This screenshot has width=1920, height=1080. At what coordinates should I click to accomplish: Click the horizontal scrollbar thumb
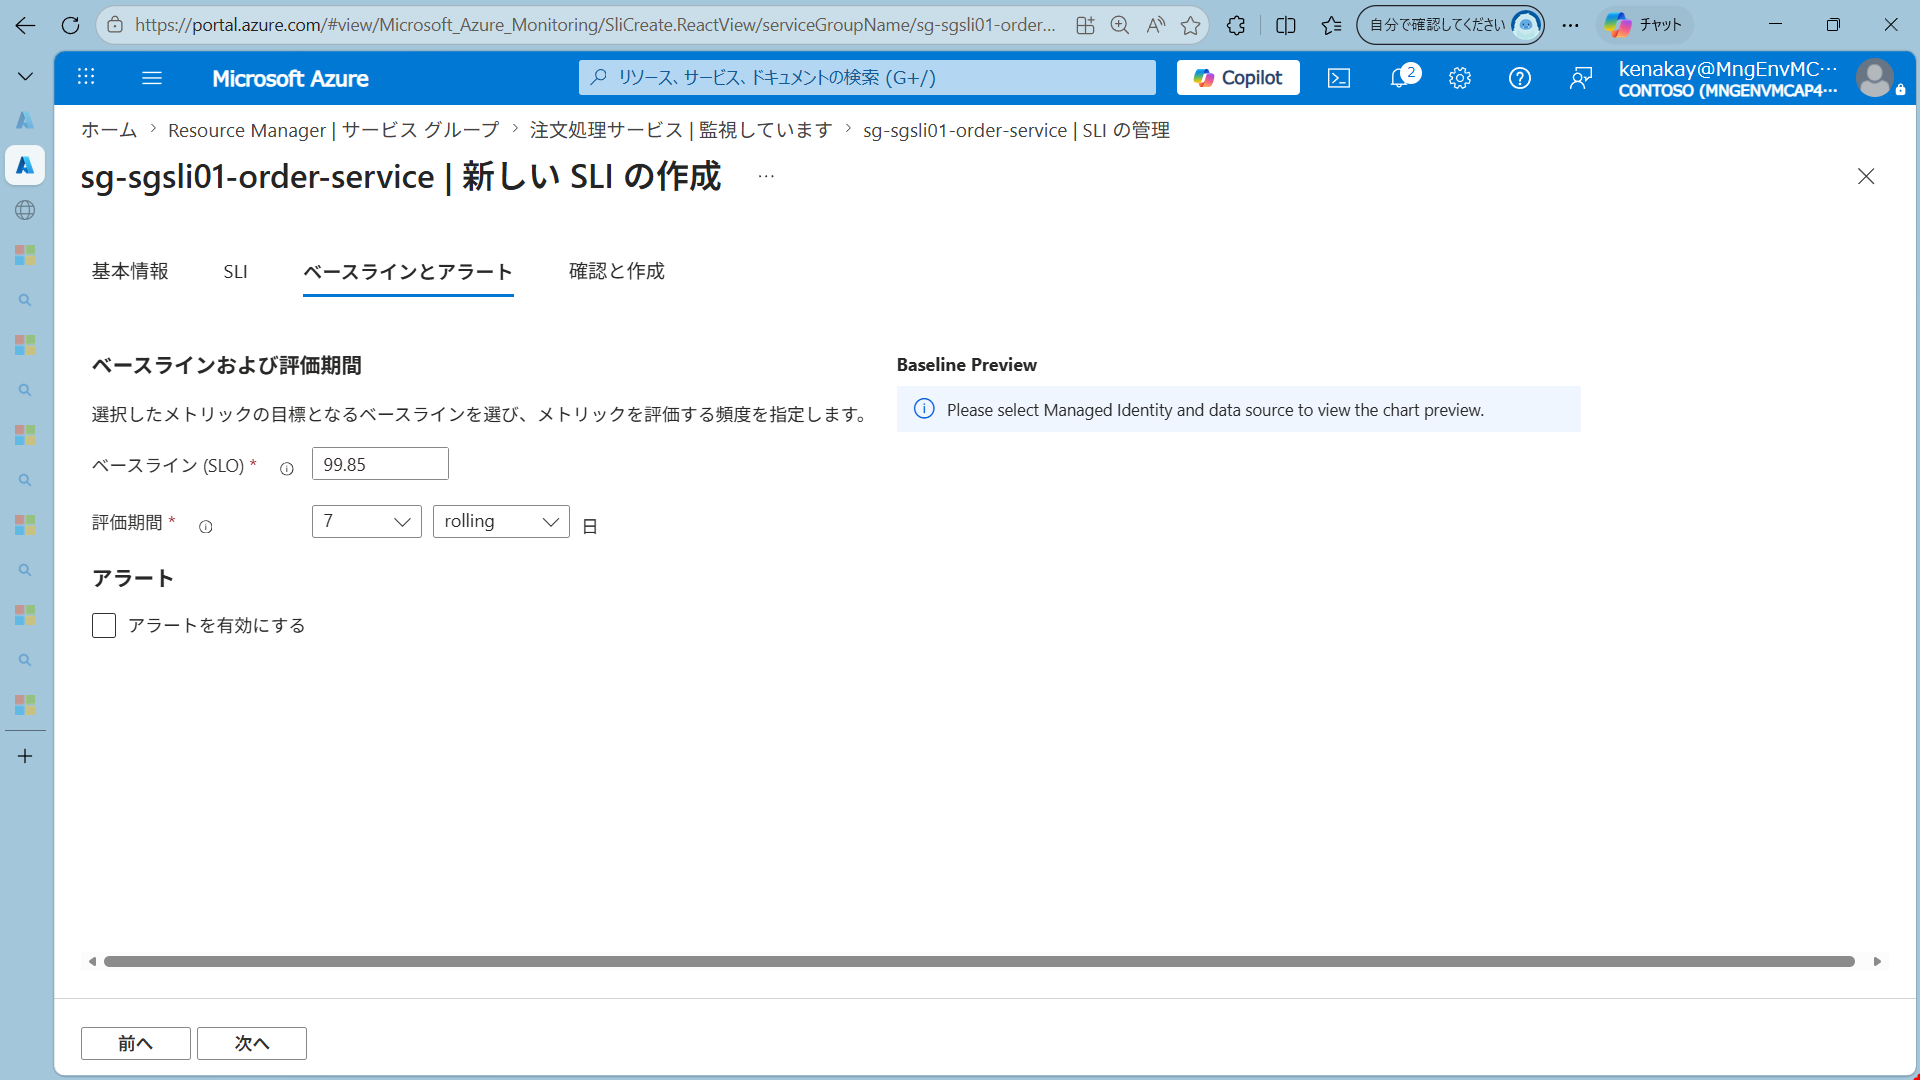979,962
